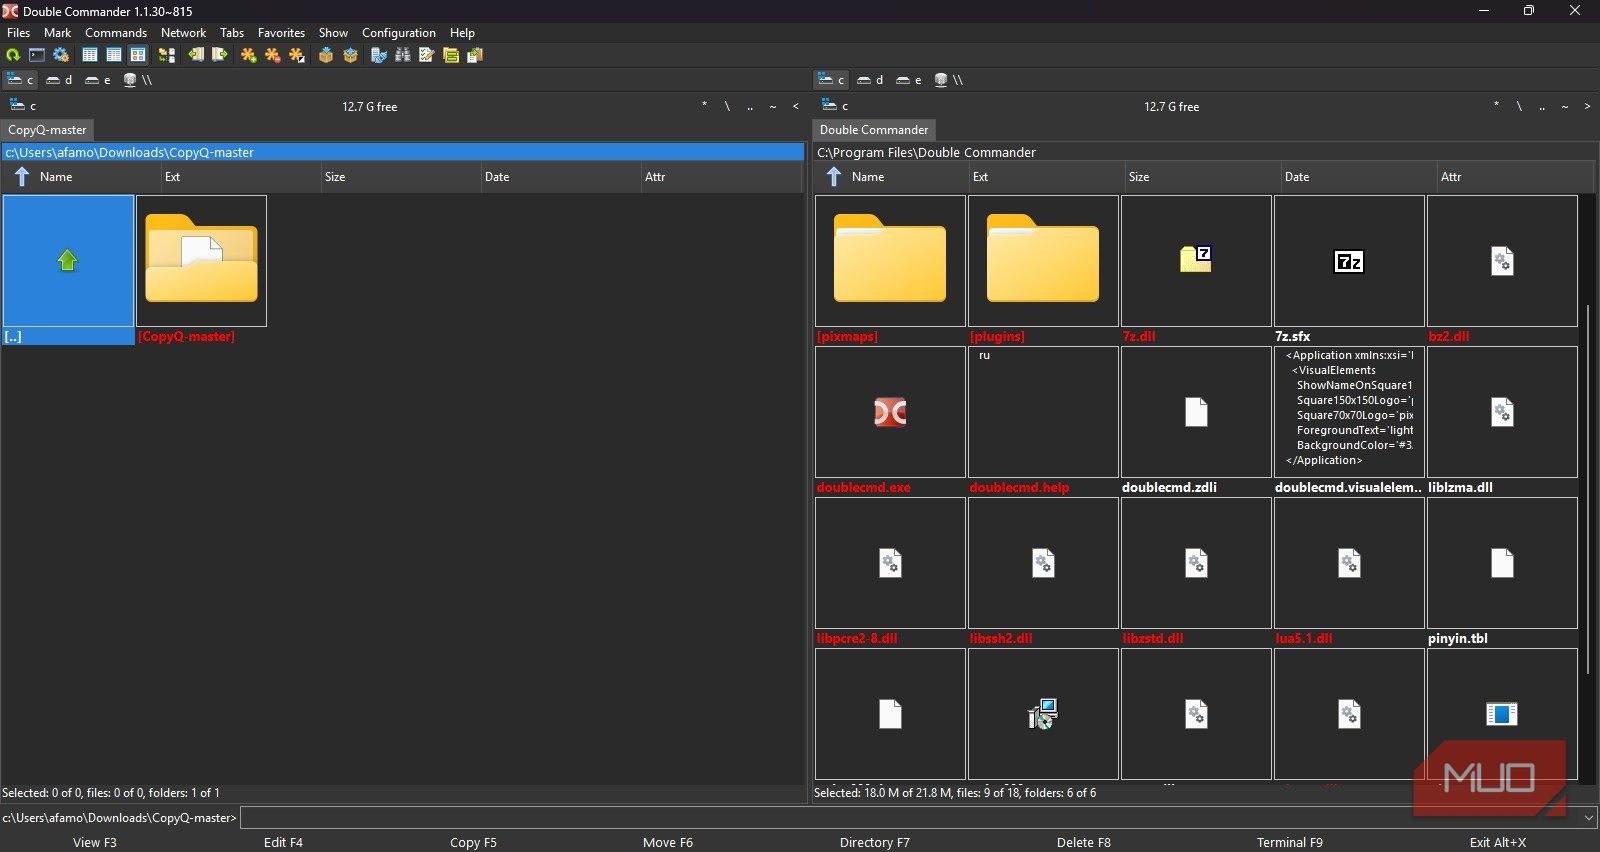
Task: Open the Show menu
Action: click(x=333, y=33)
